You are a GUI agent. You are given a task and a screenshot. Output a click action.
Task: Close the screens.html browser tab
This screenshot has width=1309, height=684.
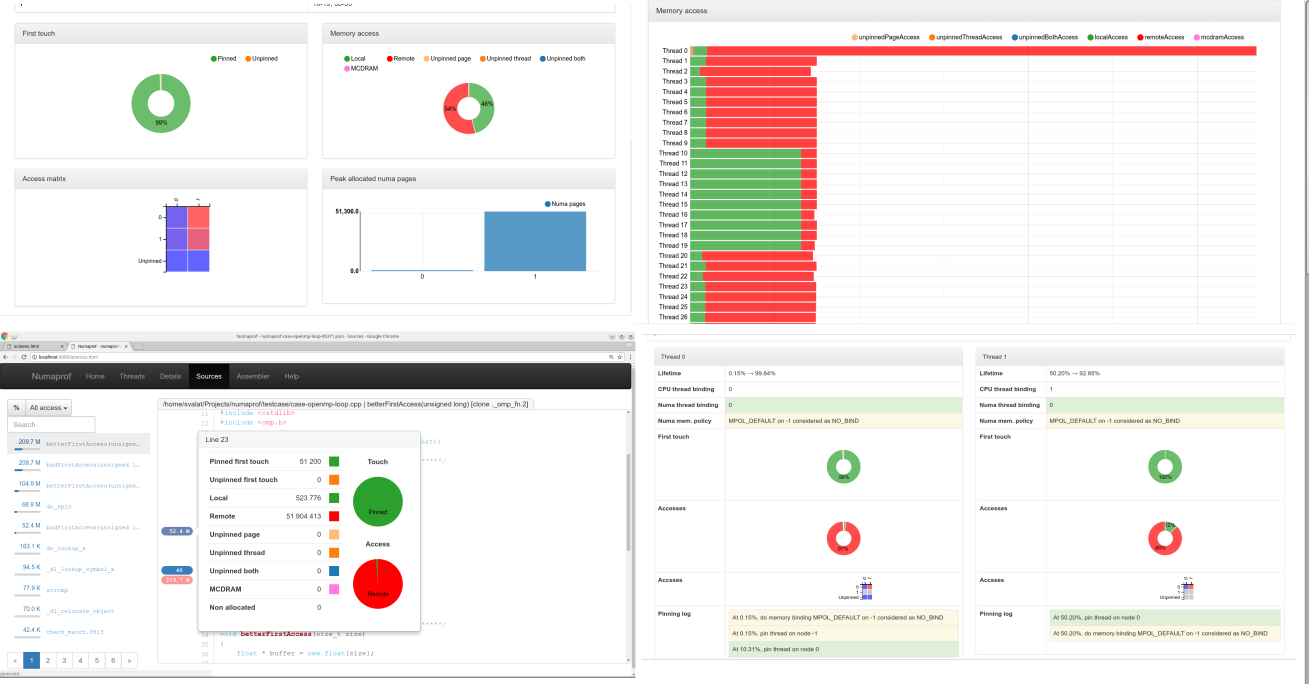pos(62,346)
